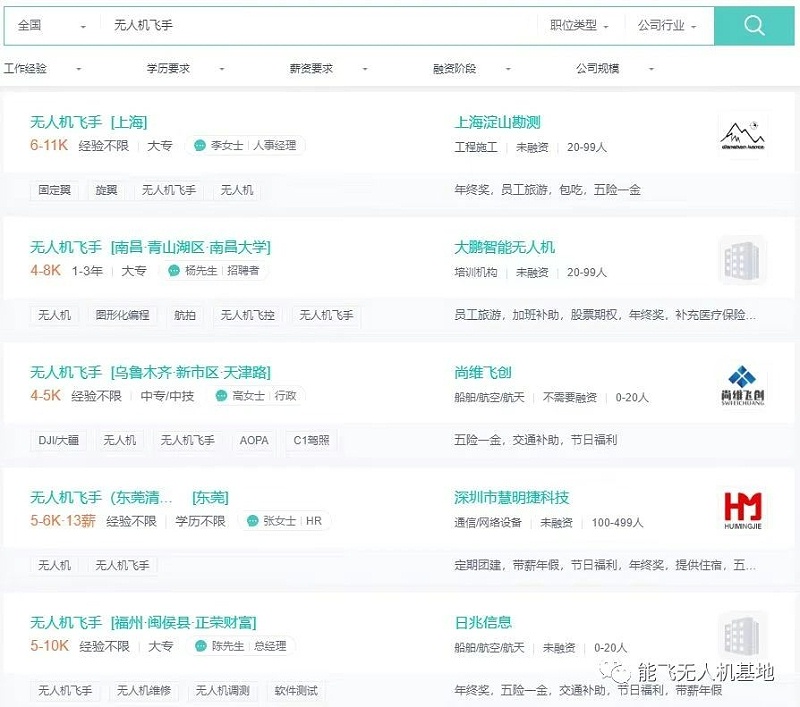Click 大鹏智能无人机 placeholder building logo
This screenshot has height=707, width=800.
pyautogui.click(x=742, y=261)
